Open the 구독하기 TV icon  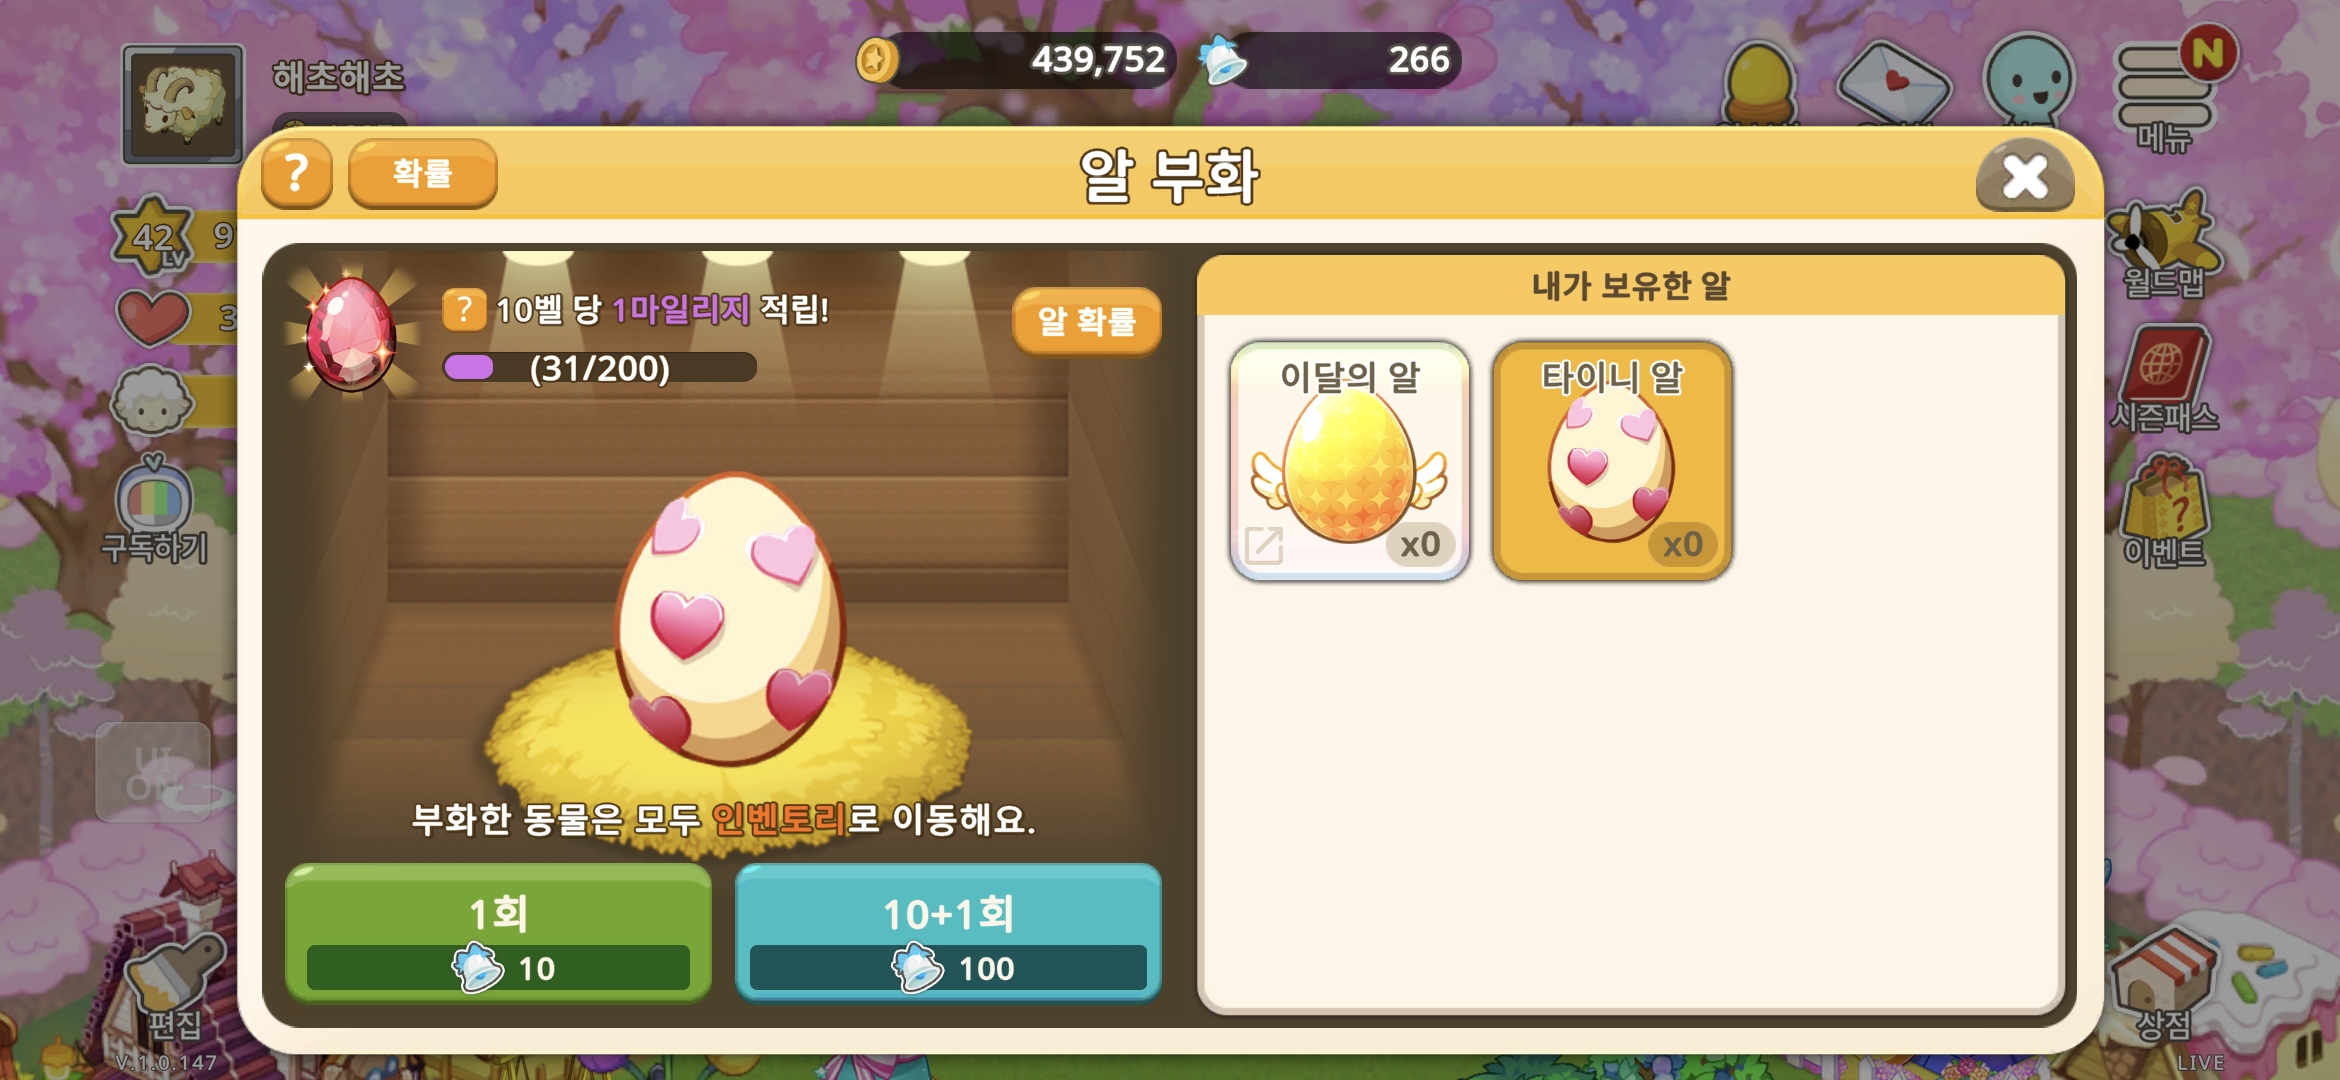(x=155, y=509)
